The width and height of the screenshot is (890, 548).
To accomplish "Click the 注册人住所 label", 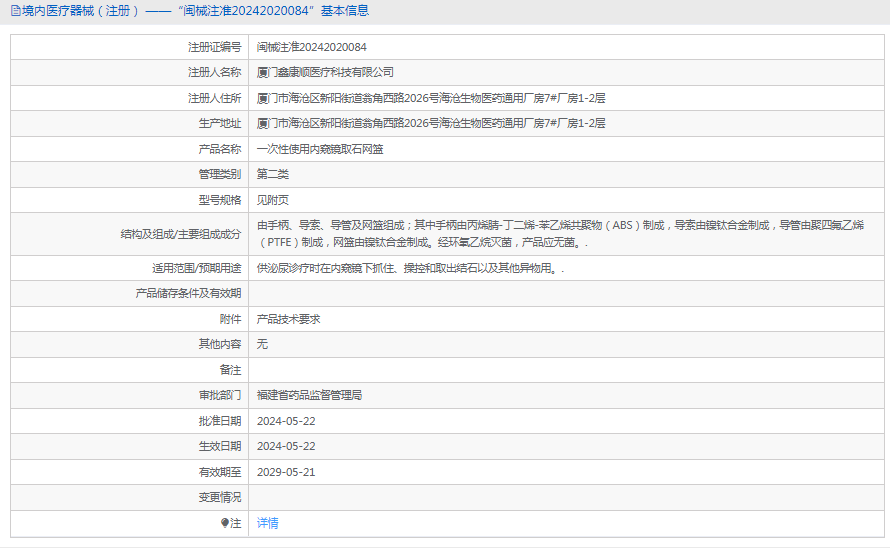I will 215,98.
